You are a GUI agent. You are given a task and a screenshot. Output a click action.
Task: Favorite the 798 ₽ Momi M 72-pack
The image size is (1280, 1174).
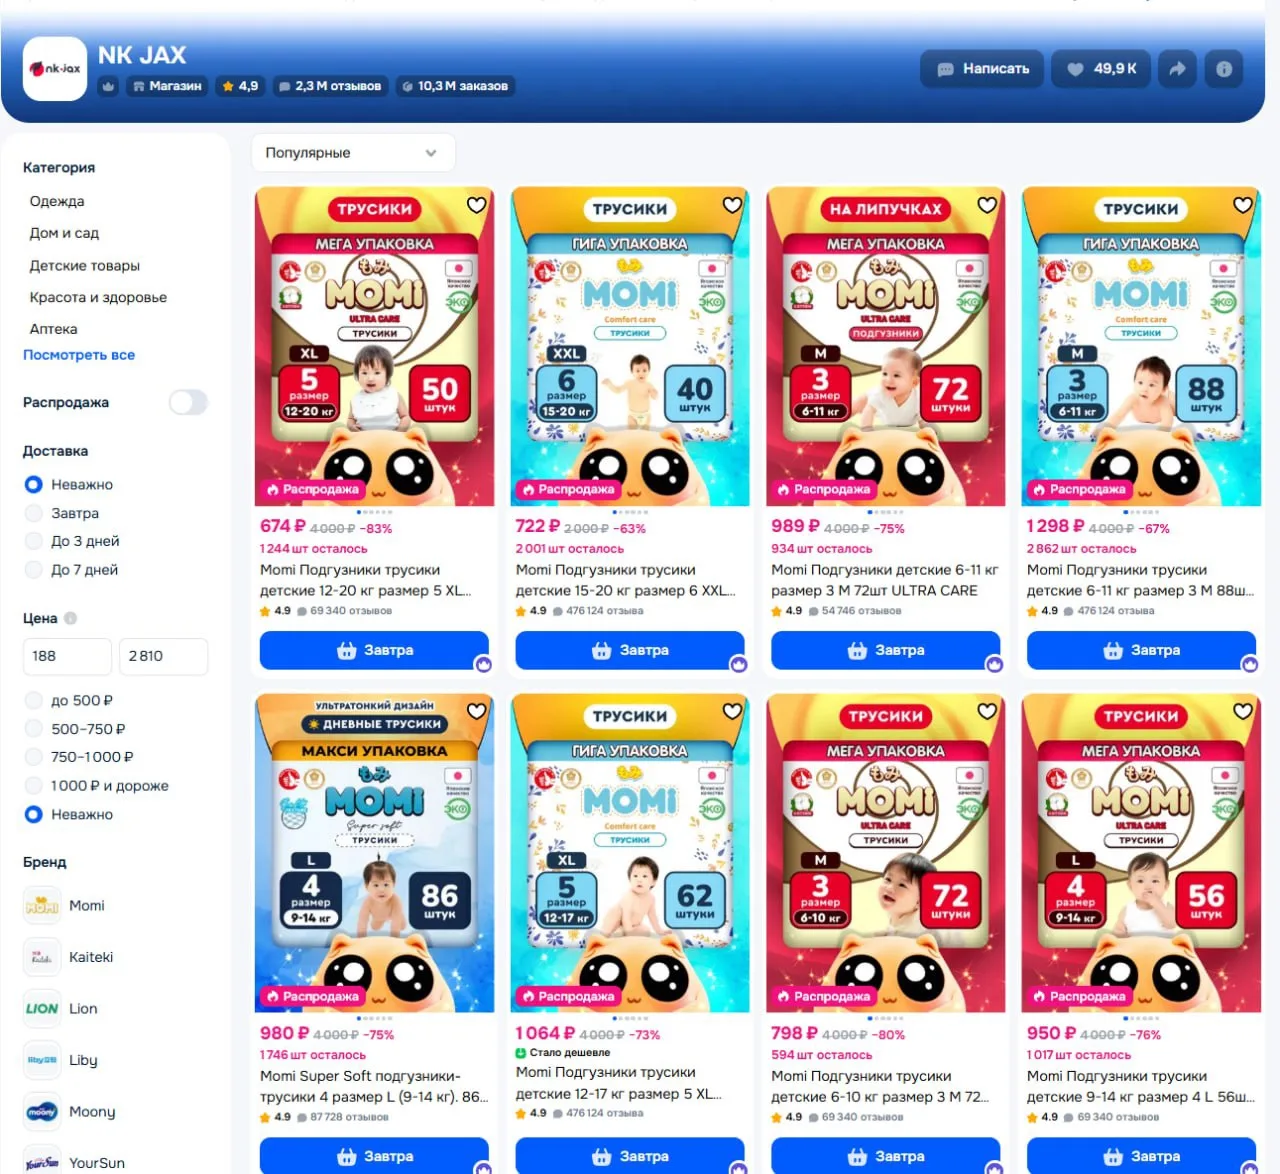988,711
